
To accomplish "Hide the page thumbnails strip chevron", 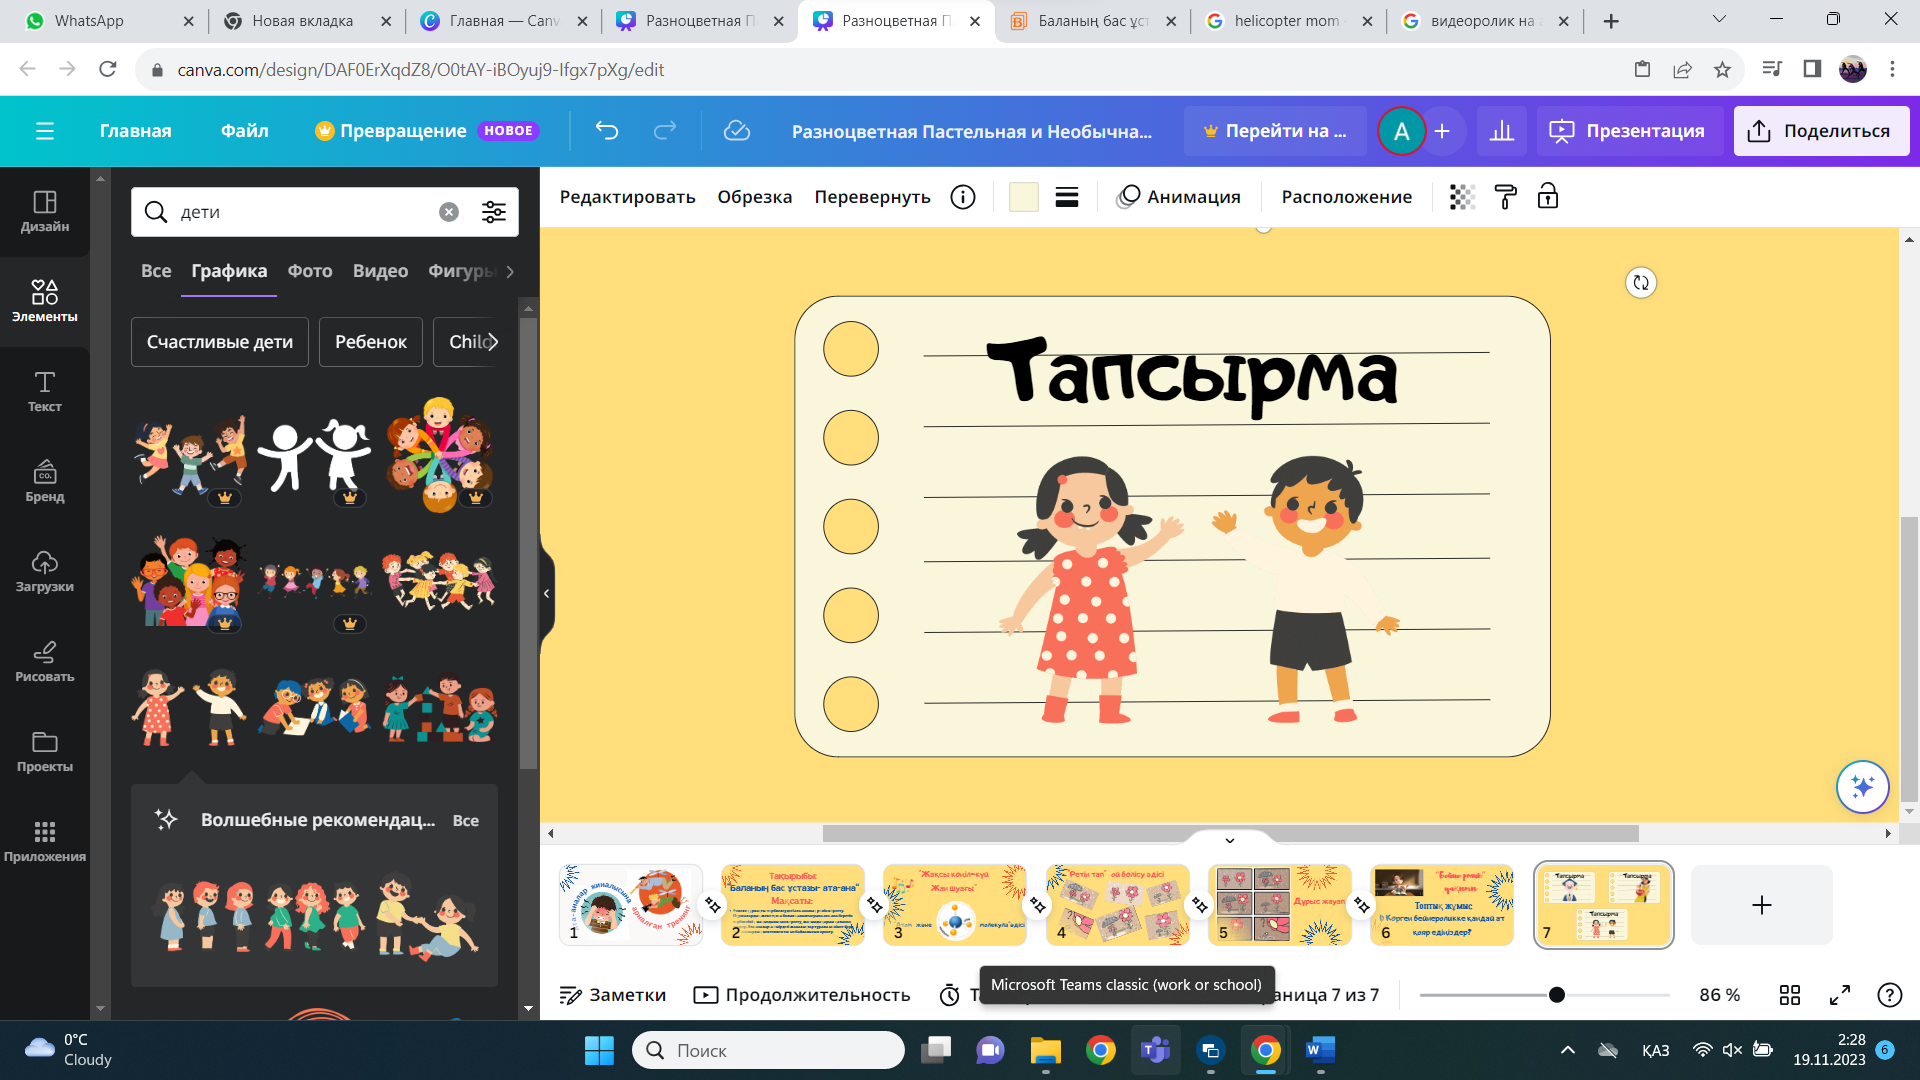I will tap(1230, 840).
